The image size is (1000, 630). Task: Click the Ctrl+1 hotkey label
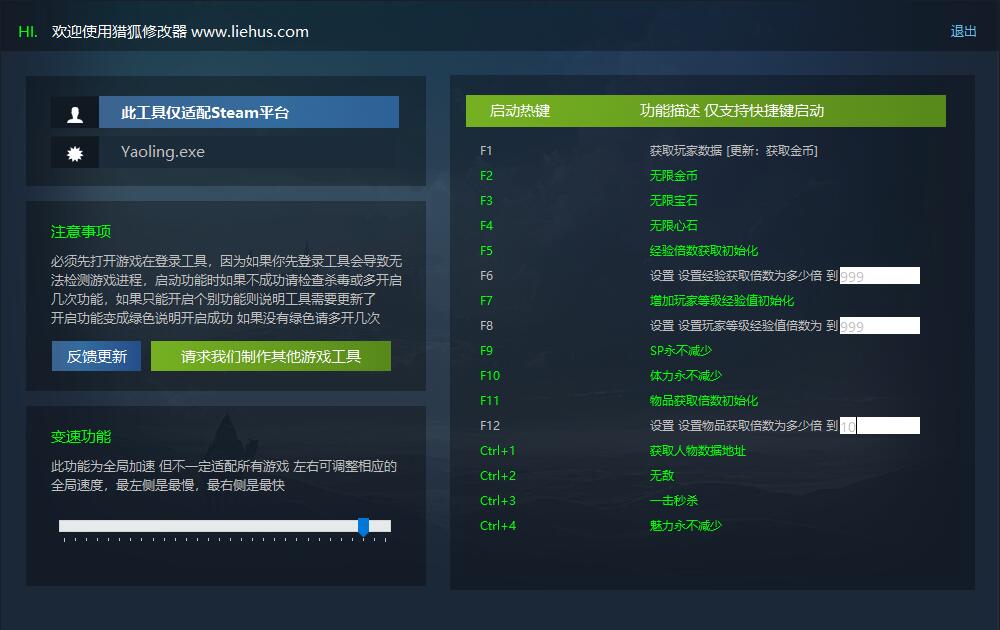tap(497, 450)
